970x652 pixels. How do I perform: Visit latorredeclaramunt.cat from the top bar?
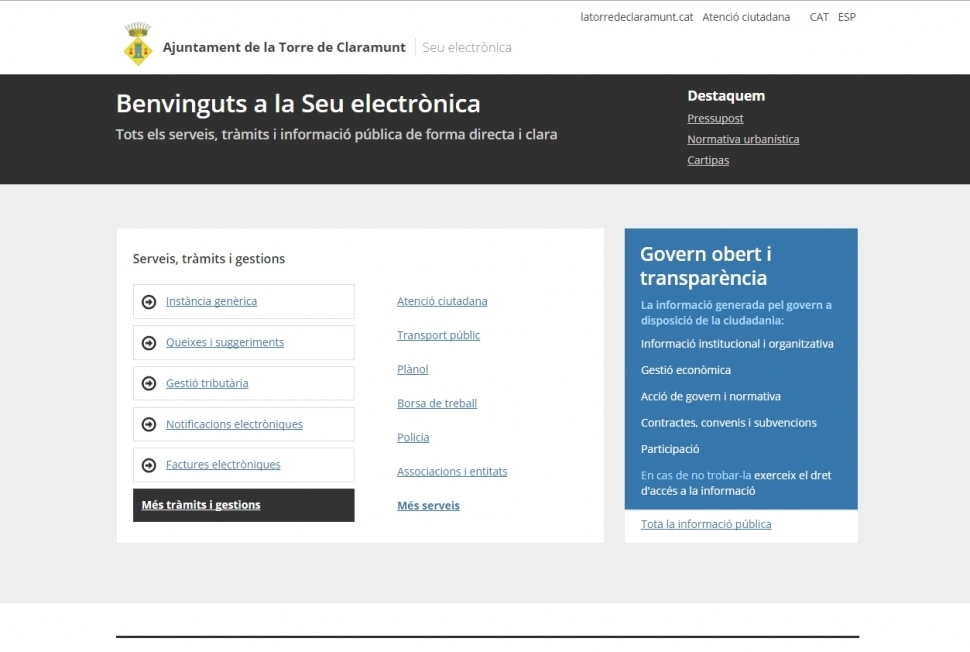(x=636, y=17)
